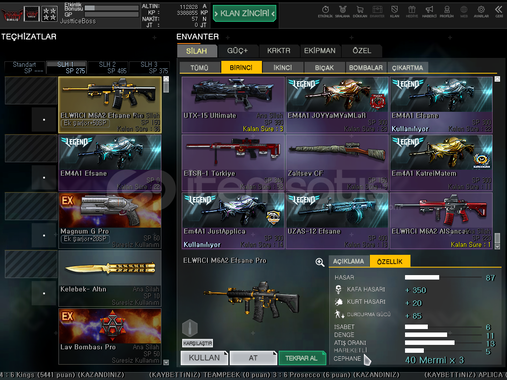
Task: Zoom weapon preview with magnifier icon
Action: coord(320,262)
